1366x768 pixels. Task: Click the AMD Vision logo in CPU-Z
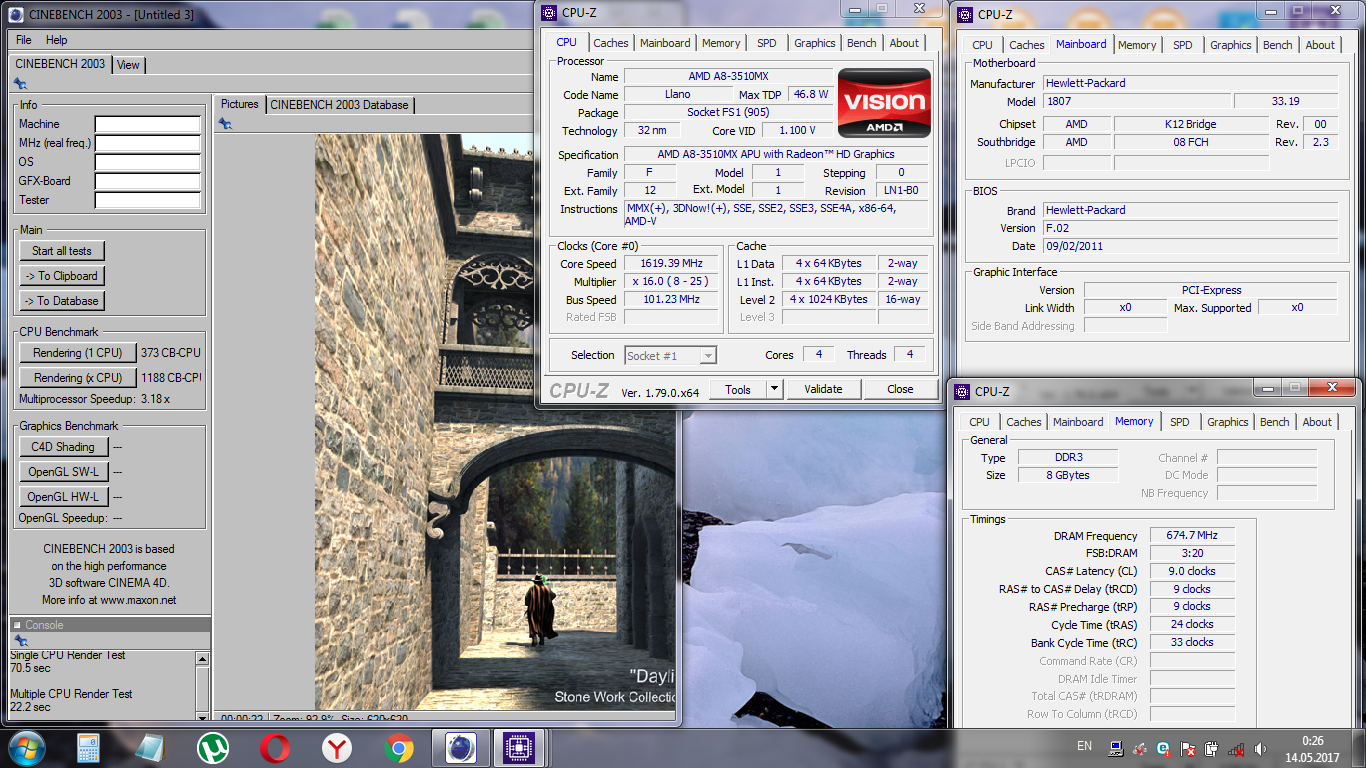click(x=884, y=103)
